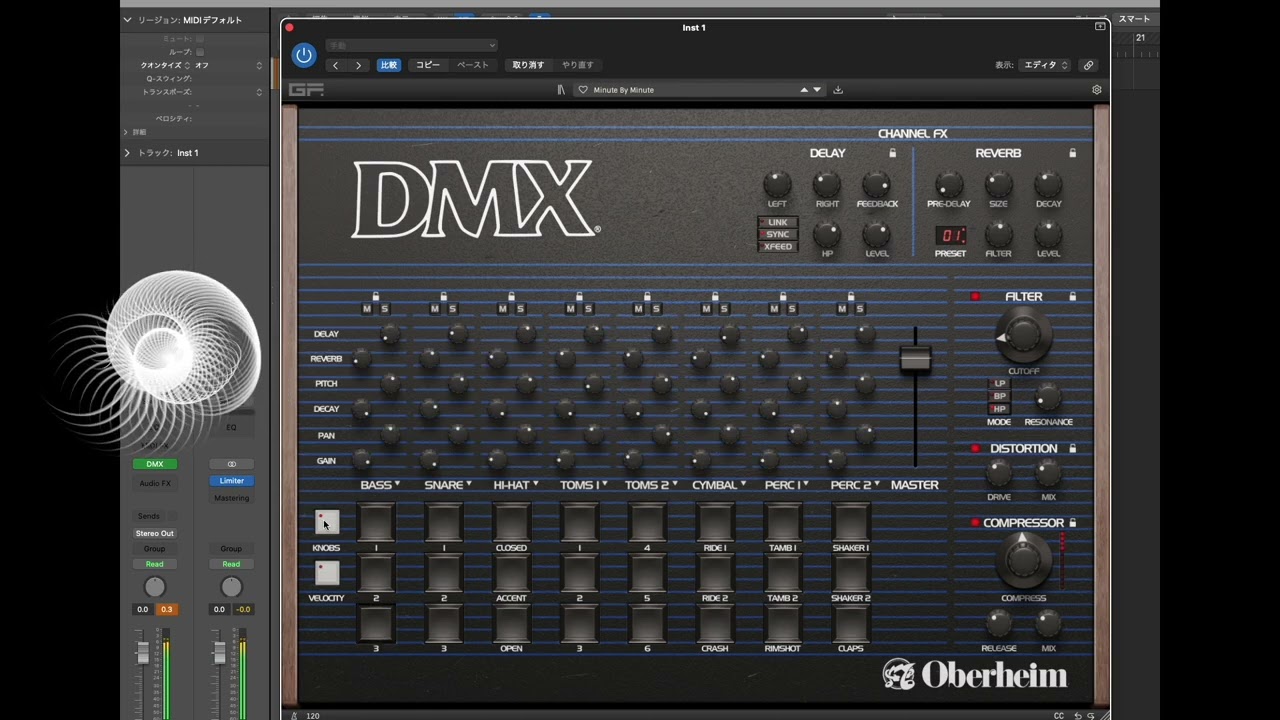The image size is (1280, 720).
Task: Click the ペースト paste button
Action: coord(473,65)
